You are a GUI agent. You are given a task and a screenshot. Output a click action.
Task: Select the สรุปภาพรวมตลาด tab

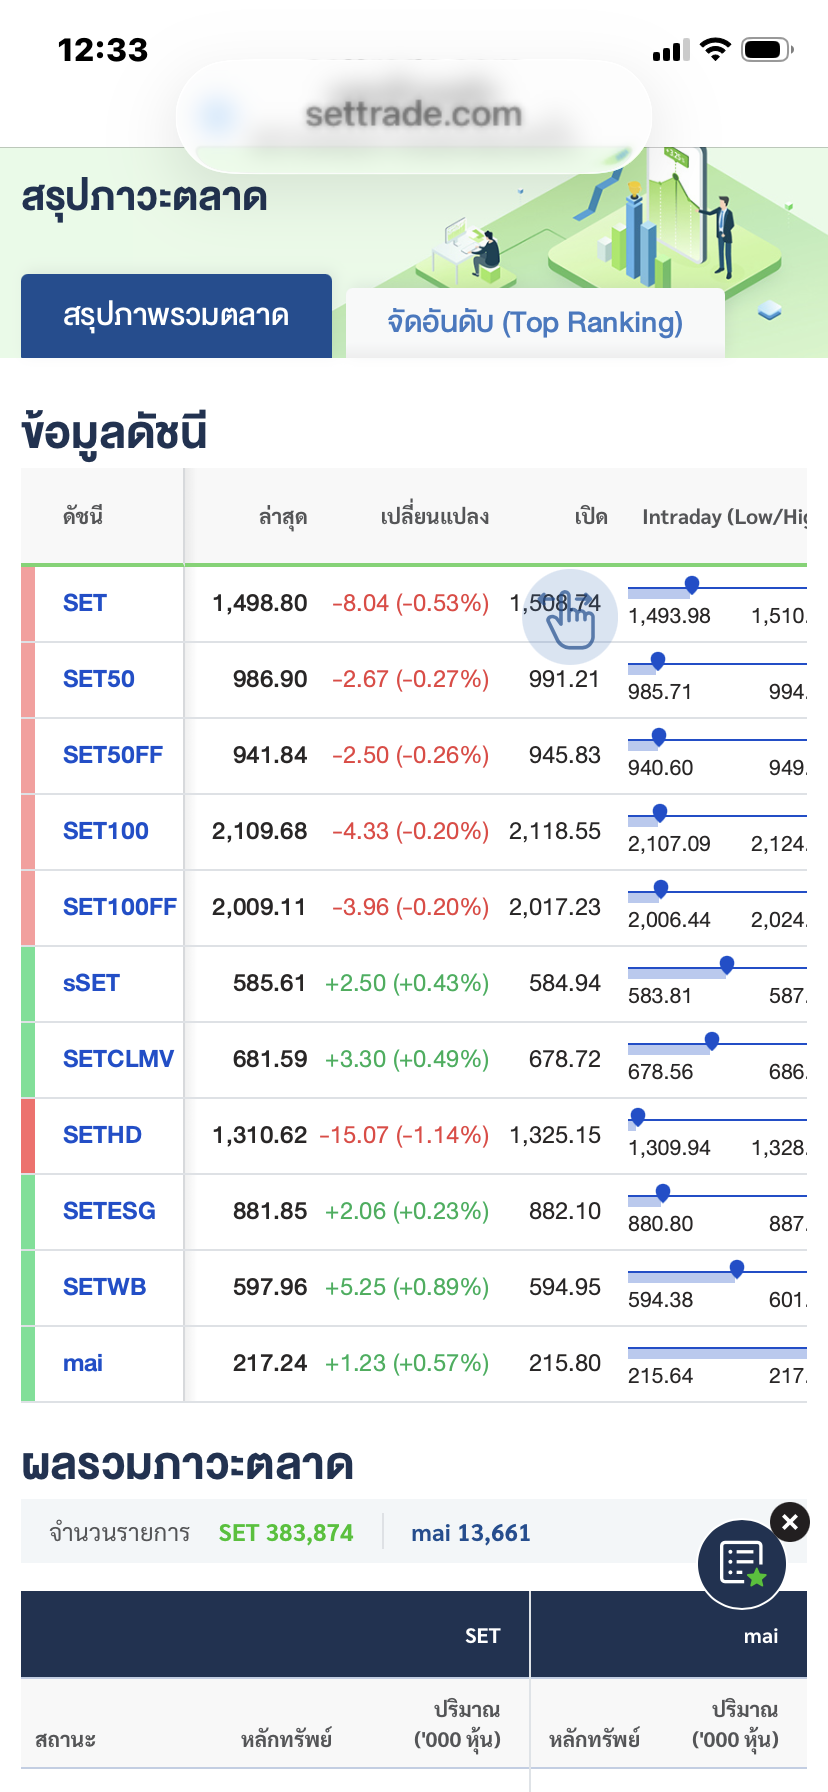point(176,316)
